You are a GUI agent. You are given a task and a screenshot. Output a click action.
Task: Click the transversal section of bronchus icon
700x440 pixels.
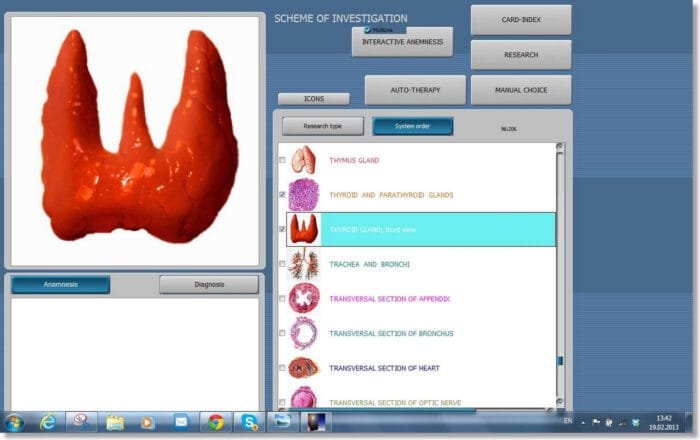tap(303, 333)
